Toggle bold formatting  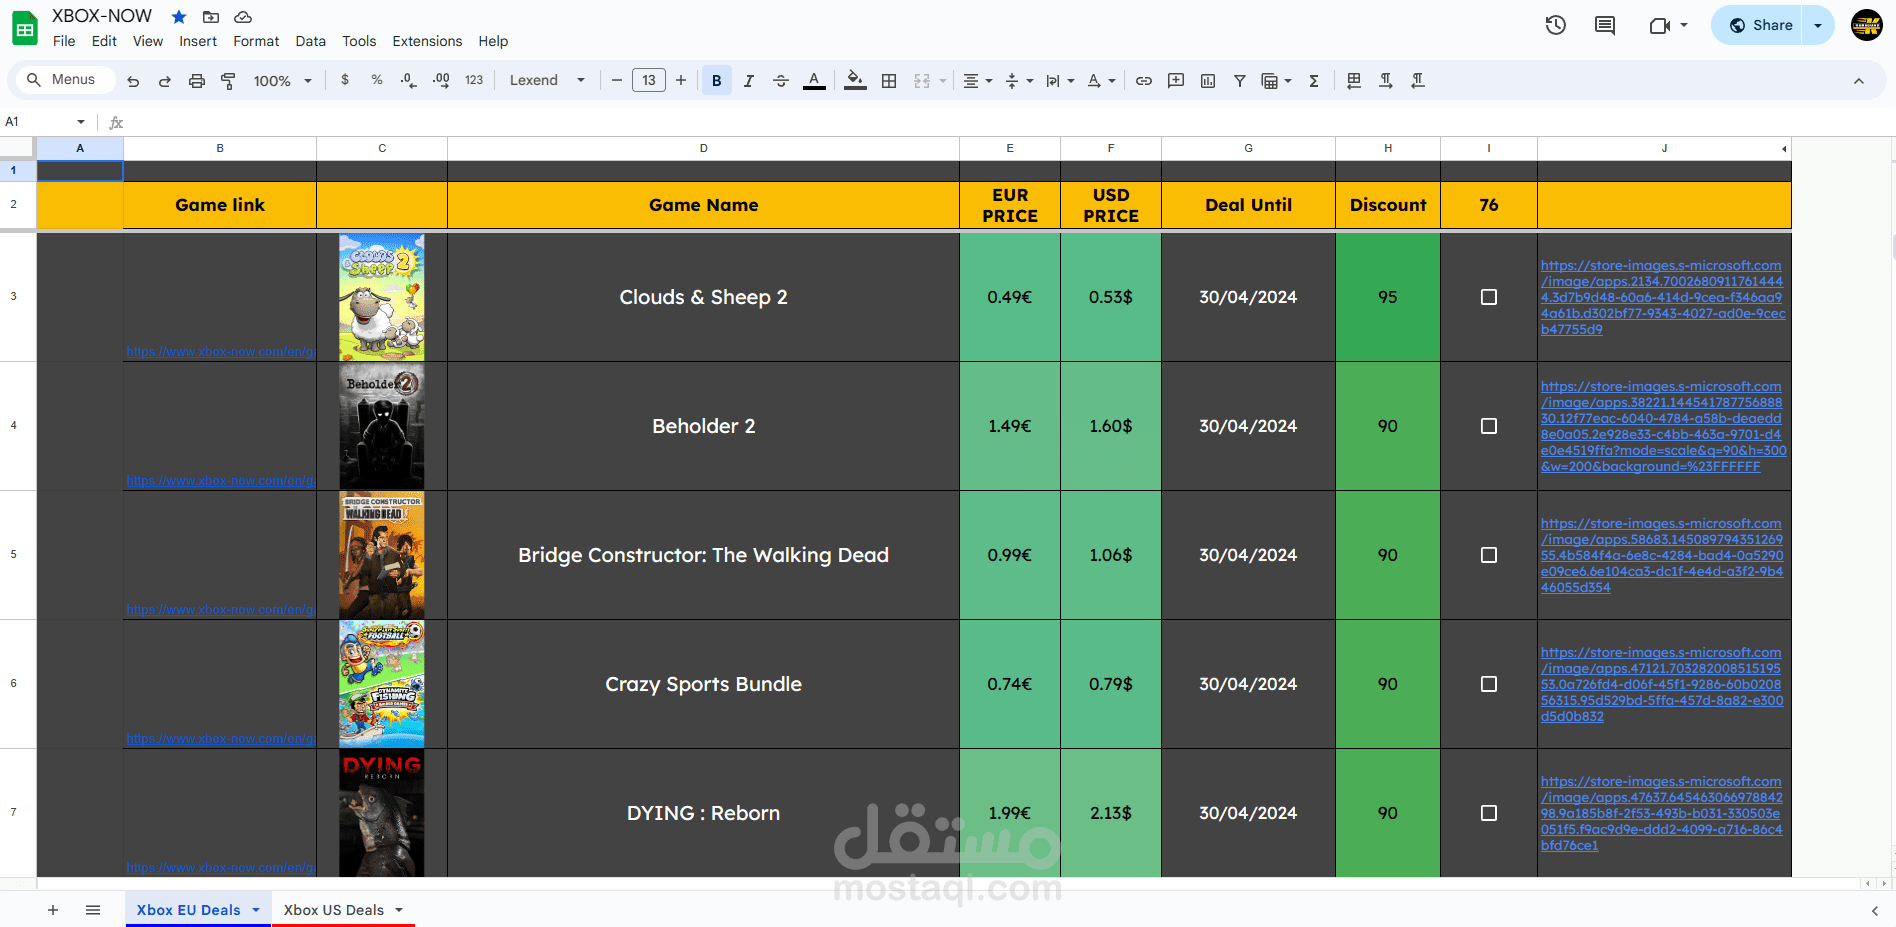[717, 81]
